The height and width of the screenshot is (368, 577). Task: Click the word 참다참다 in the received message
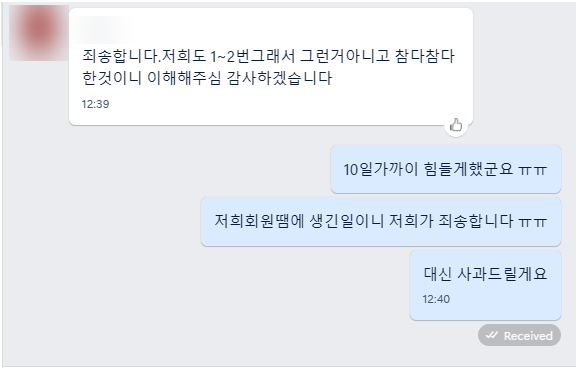tap(425, 56)
